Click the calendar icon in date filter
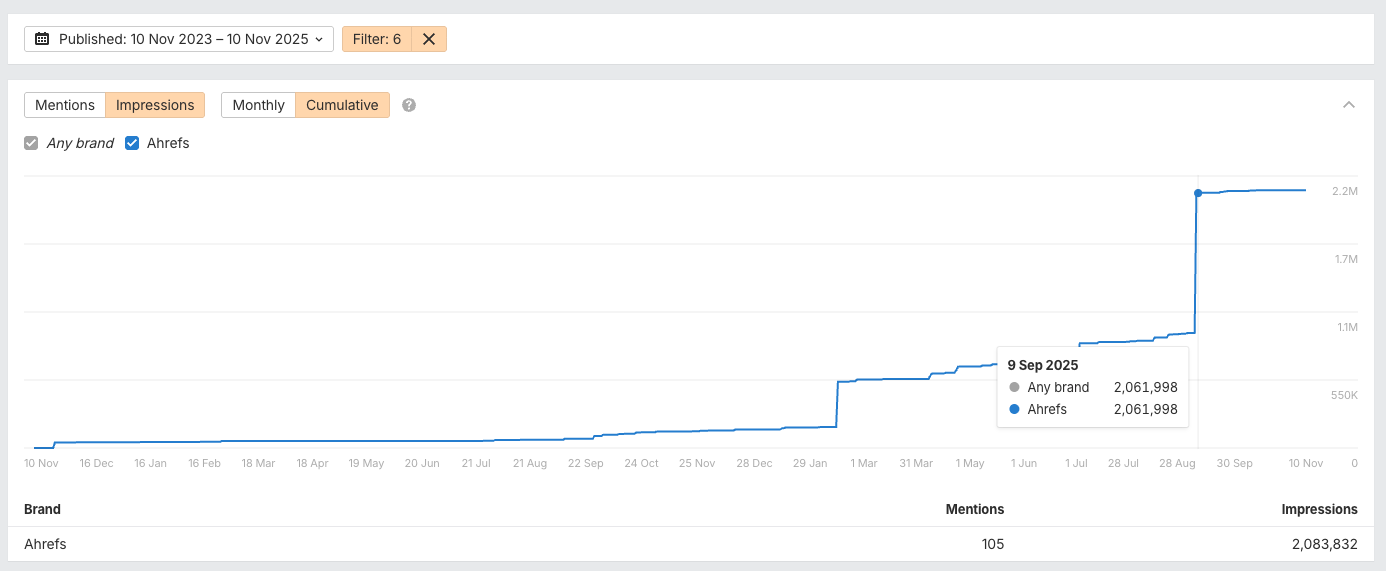The image size is (1386, 571). tap(42, 39)
